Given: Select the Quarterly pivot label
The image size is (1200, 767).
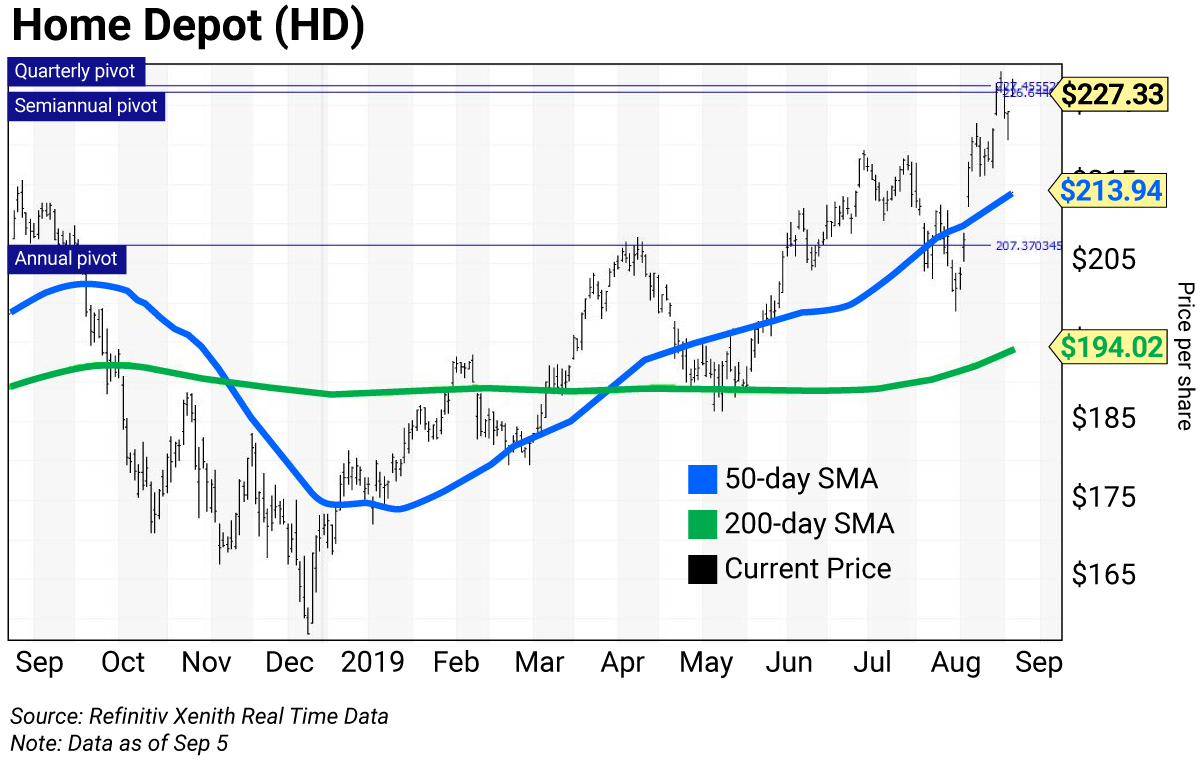Looking at the screenshot, I should [x=77, y=72].
